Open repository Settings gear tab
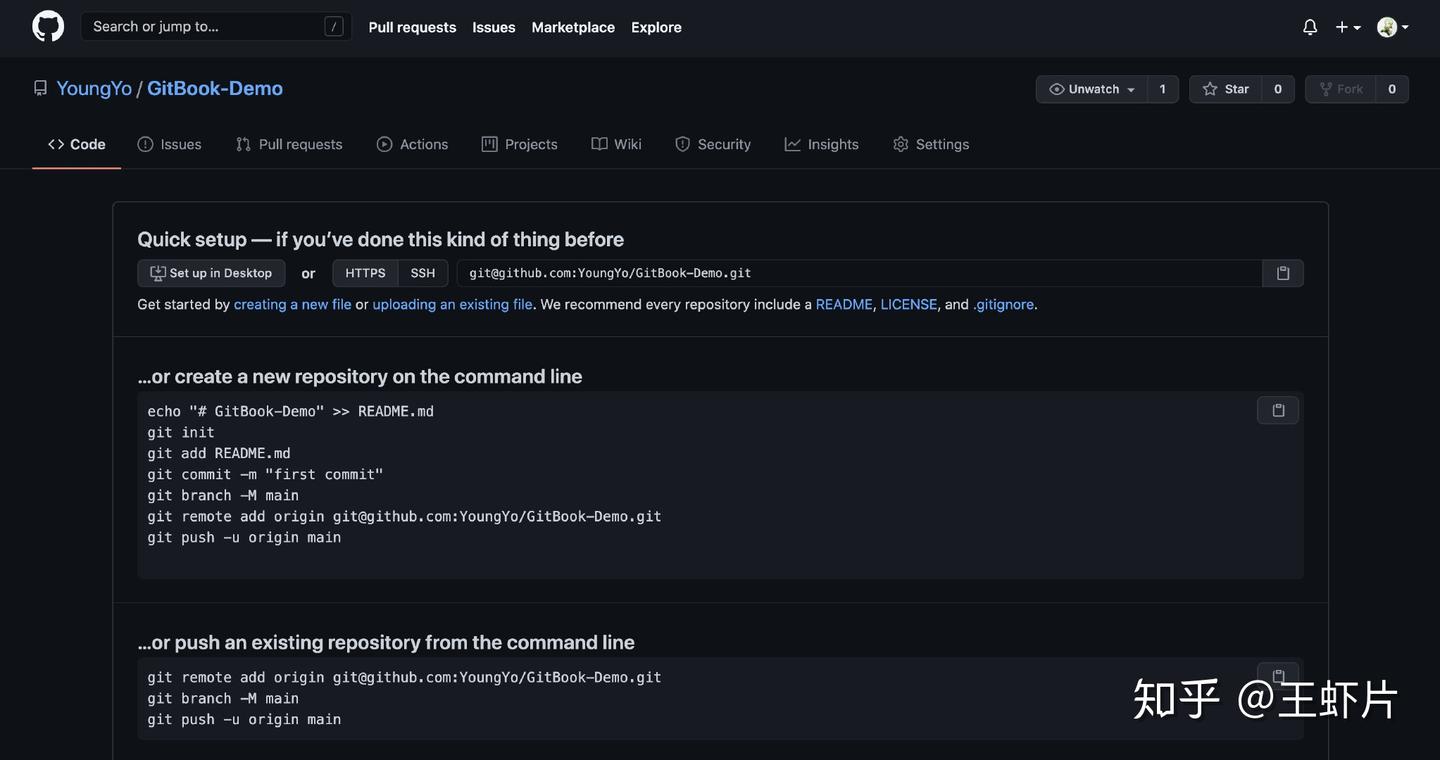This screenshot has height=760, width=1440. click(931, 144)
